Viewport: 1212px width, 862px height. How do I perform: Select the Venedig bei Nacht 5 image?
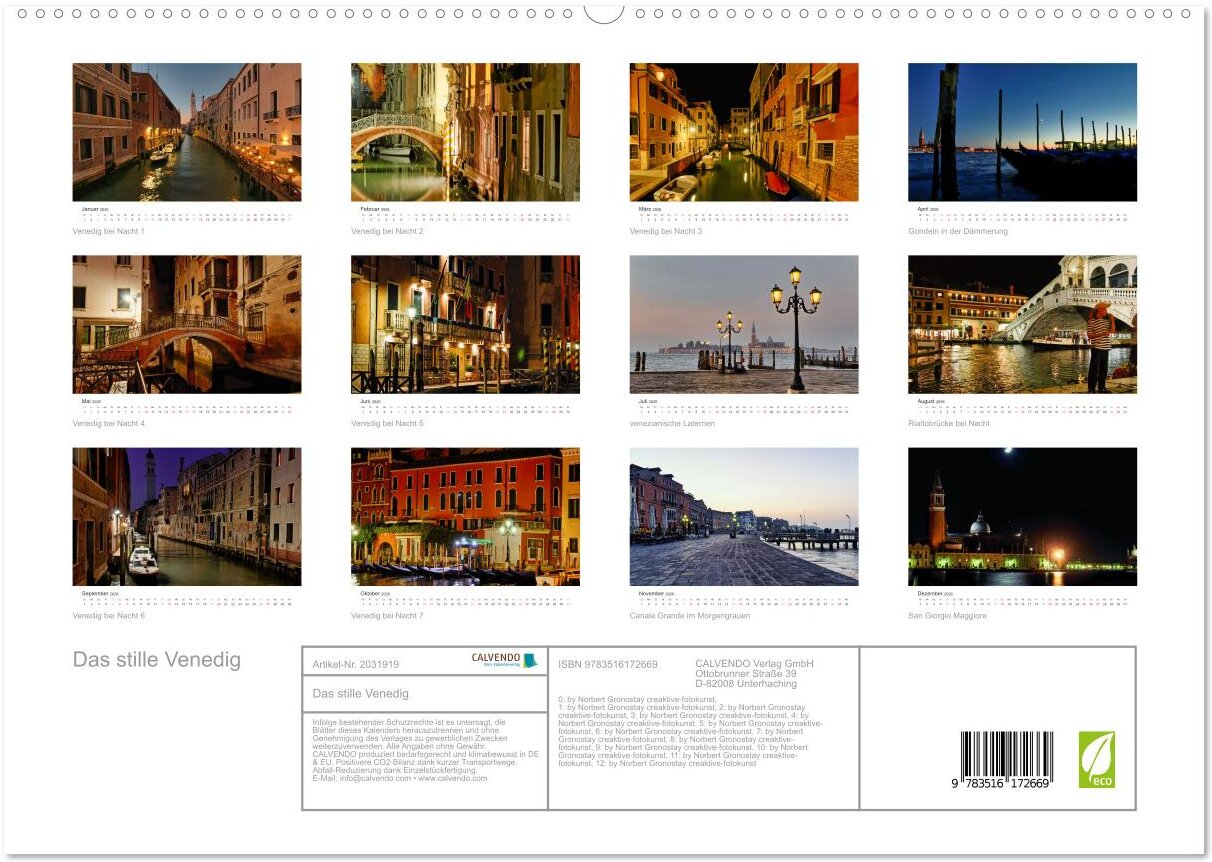[465, 324]
